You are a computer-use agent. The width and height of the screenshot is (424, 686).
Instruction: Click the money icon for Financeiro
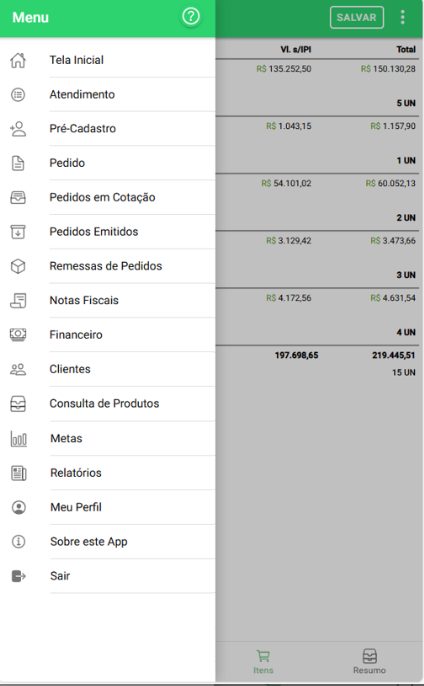[x=18, y=335]
